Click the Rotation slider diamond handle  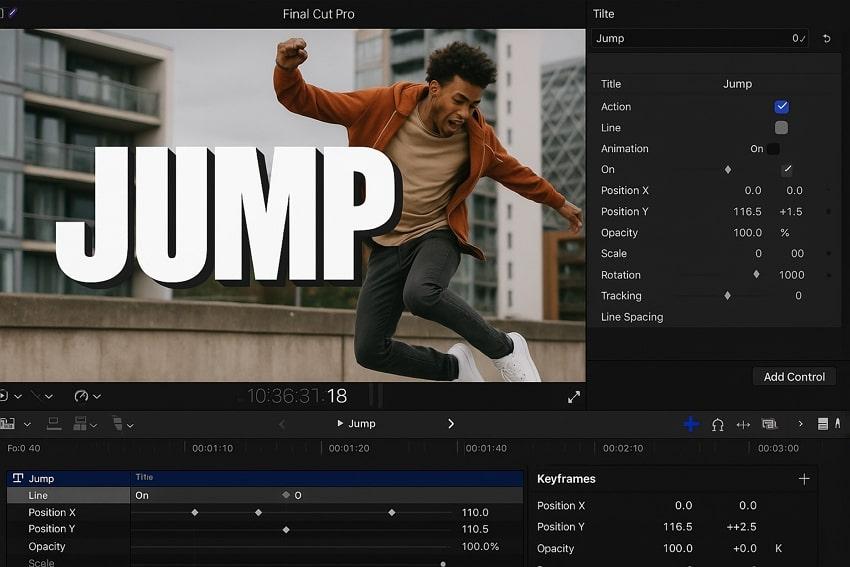point(756,275)
